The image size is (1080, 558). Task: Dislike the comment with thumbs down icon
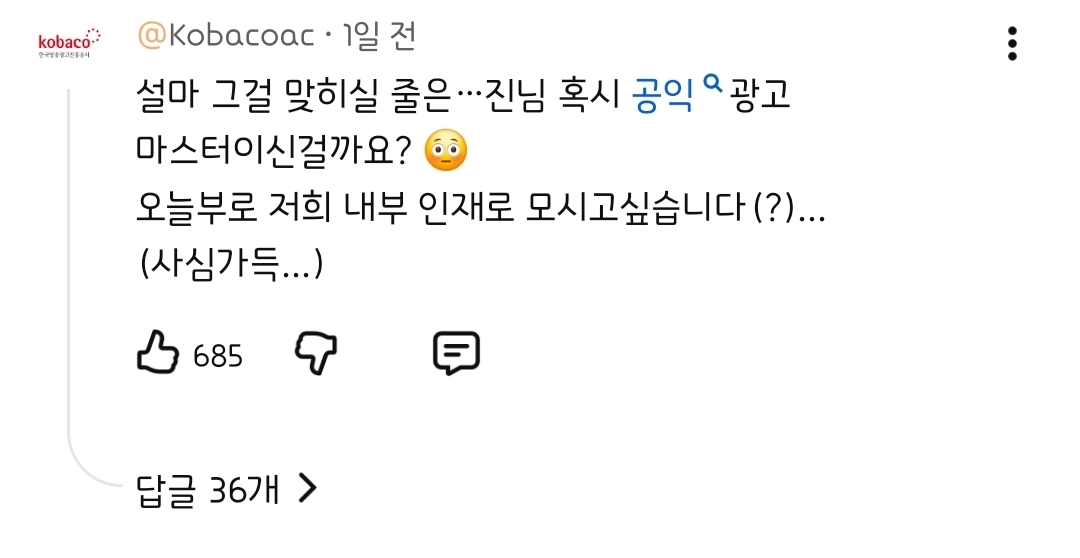pos(316,353)
